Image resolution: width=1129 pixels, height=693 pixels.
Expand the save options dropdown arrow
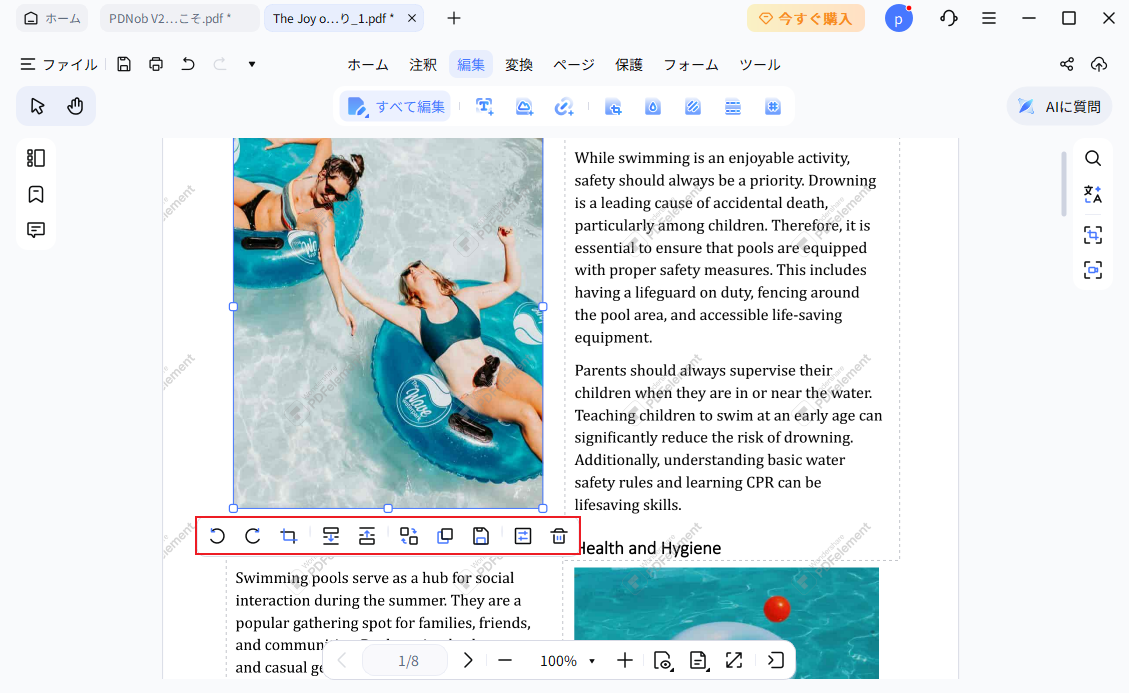pos(251,63)
